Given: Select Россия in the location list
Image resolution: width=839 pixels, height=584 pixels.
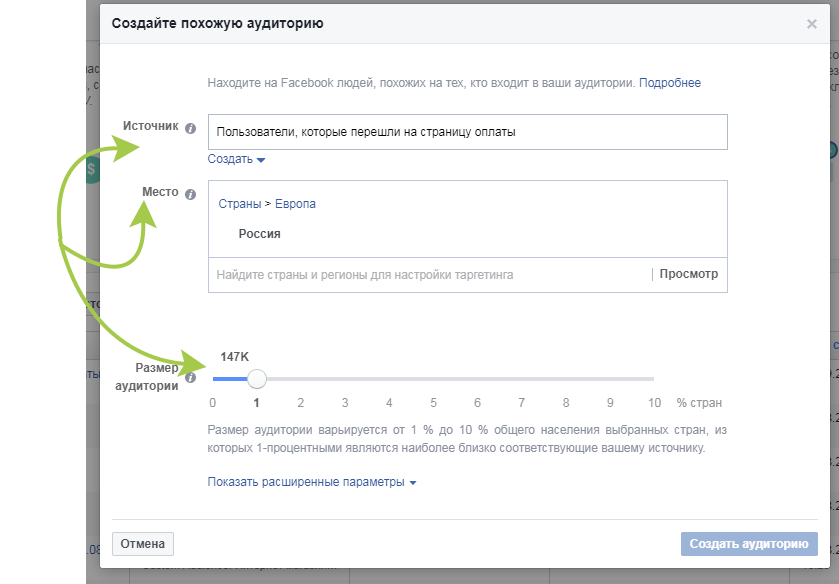Looking at the screenshot, I should click(x=259, y=234).
